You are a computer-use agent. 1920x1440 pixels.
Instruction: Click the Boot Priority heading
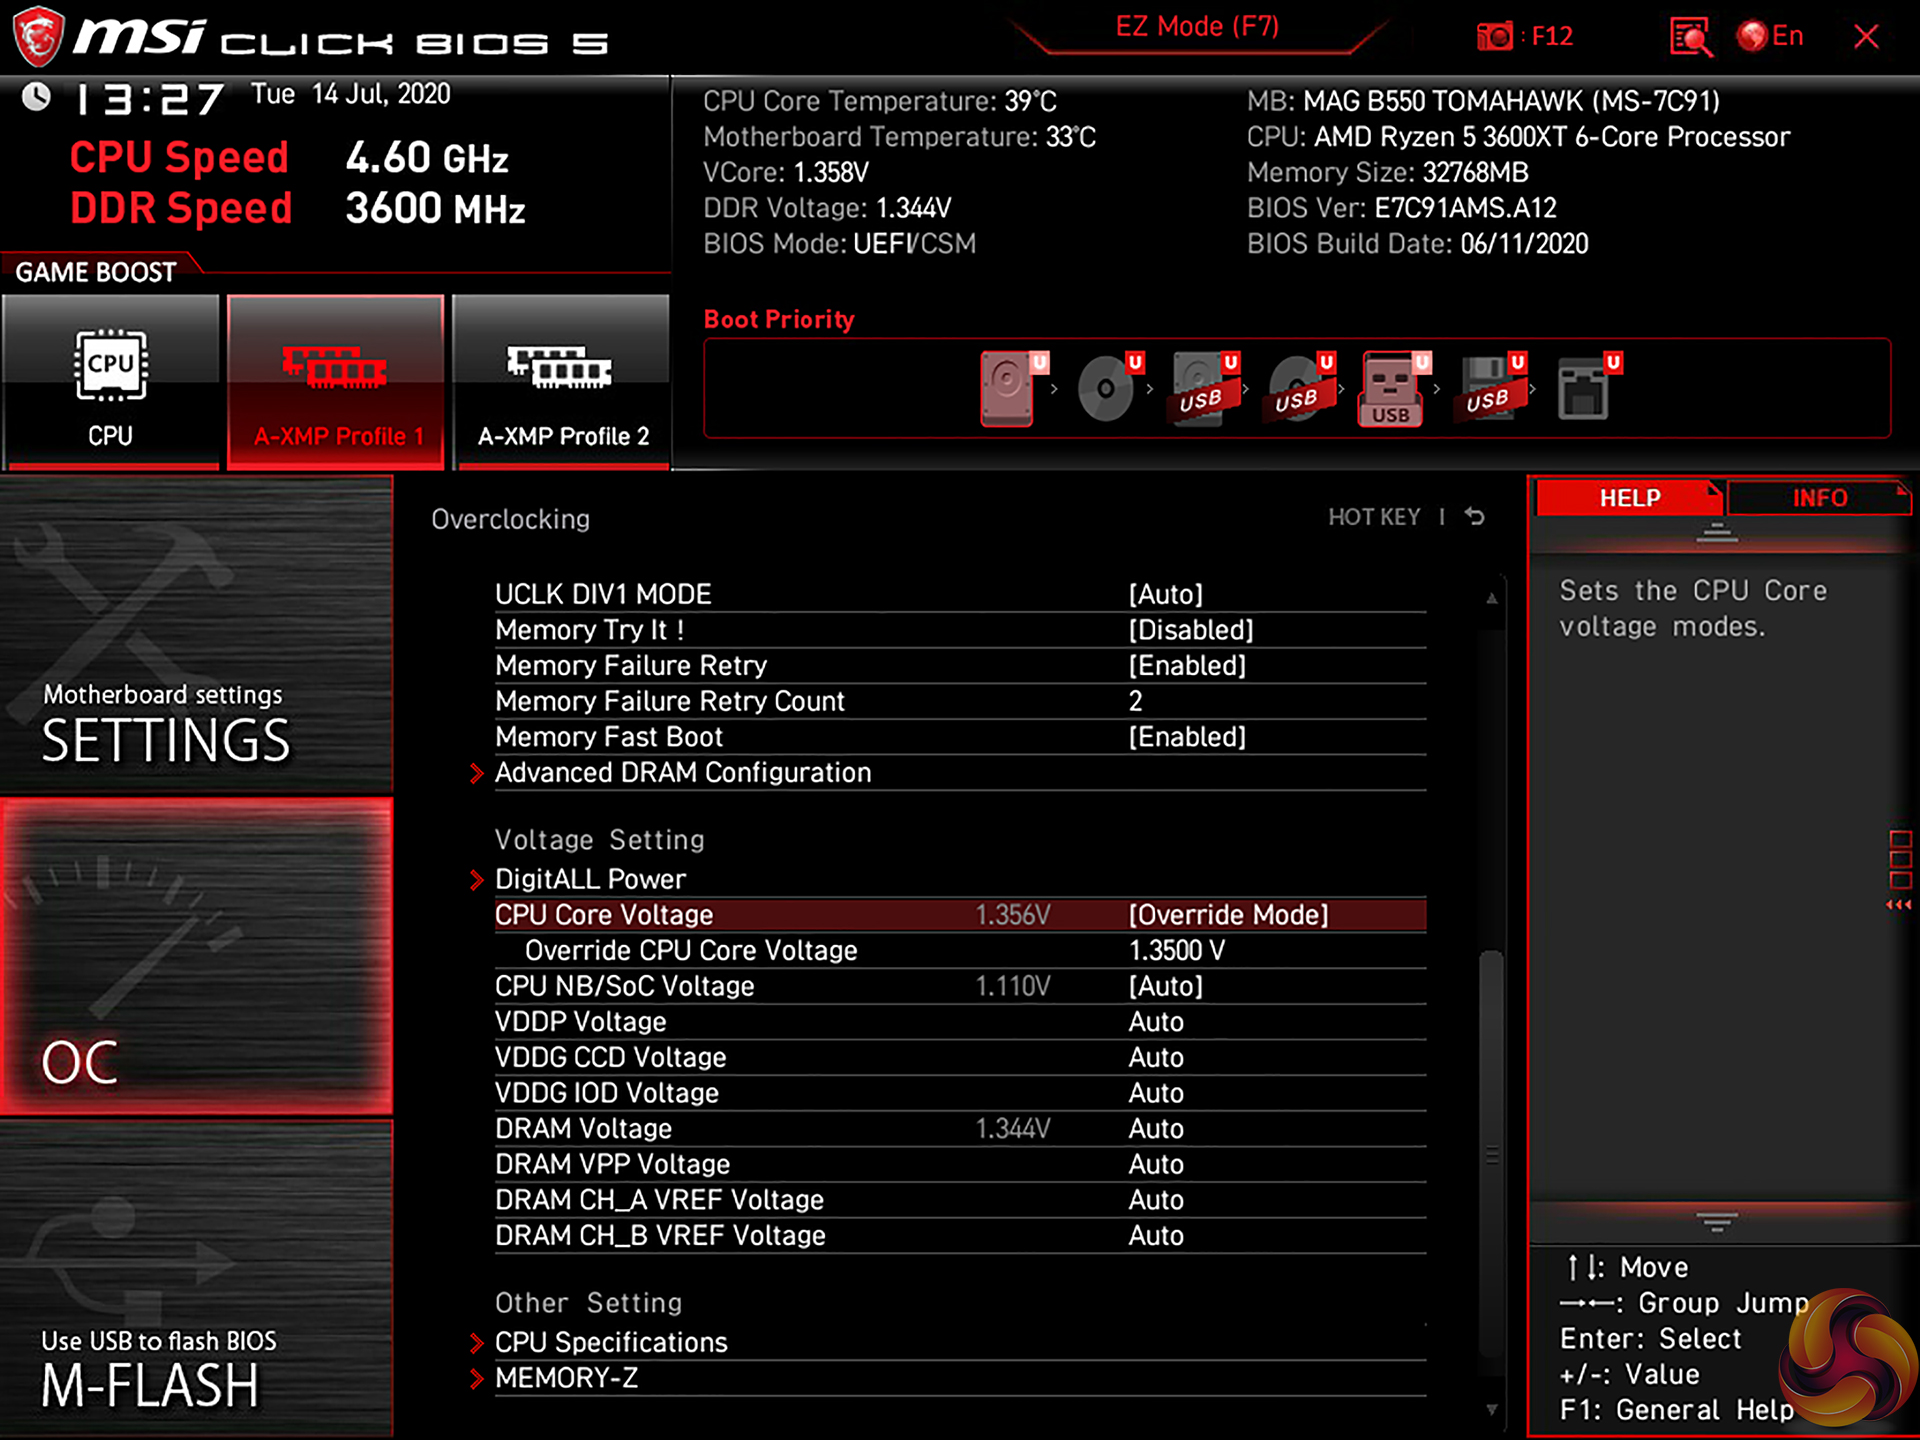(779, 320)
